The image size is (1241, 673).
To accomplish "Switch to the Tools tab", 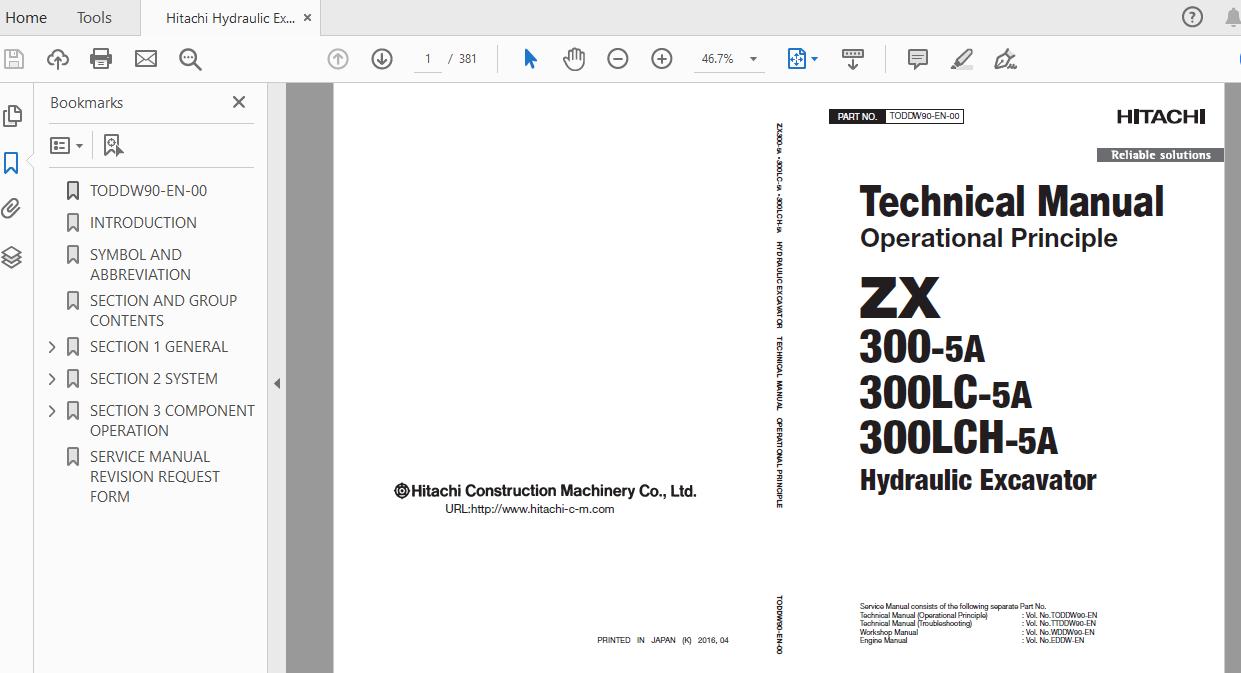I will pos(94,18).
